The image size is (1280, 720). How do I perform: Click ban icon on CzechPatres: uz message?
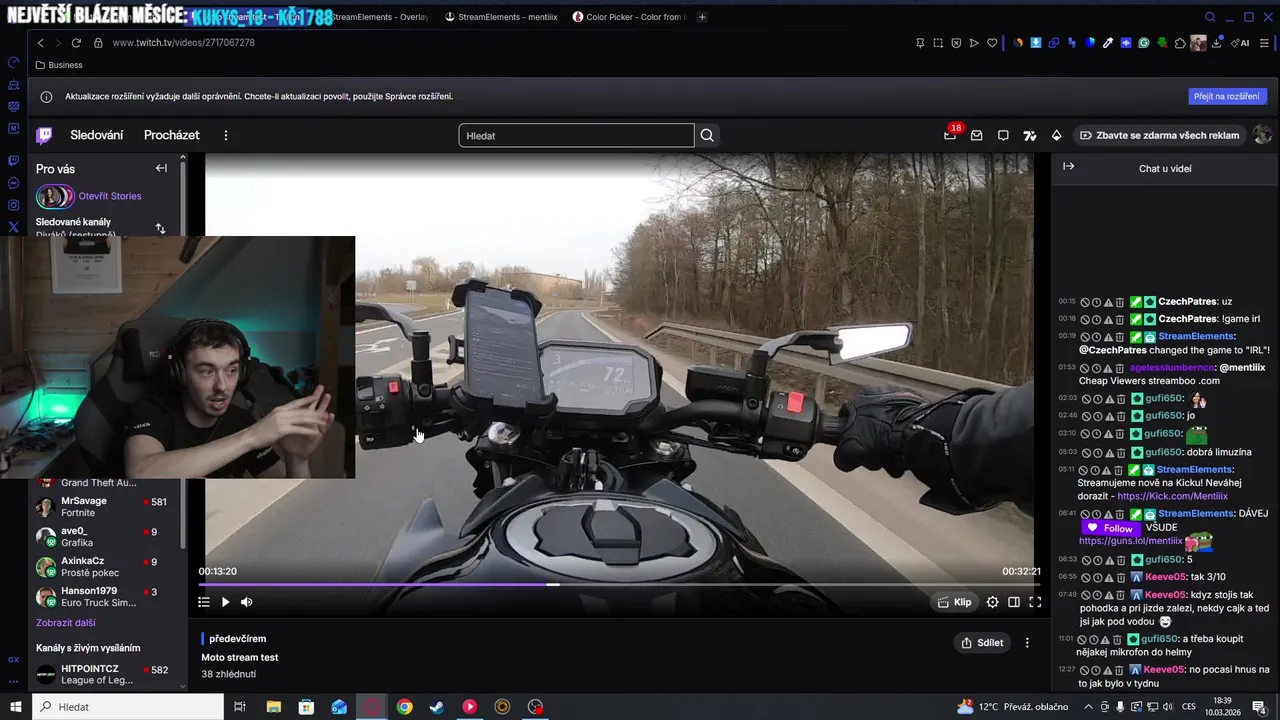coord(1085,301)
